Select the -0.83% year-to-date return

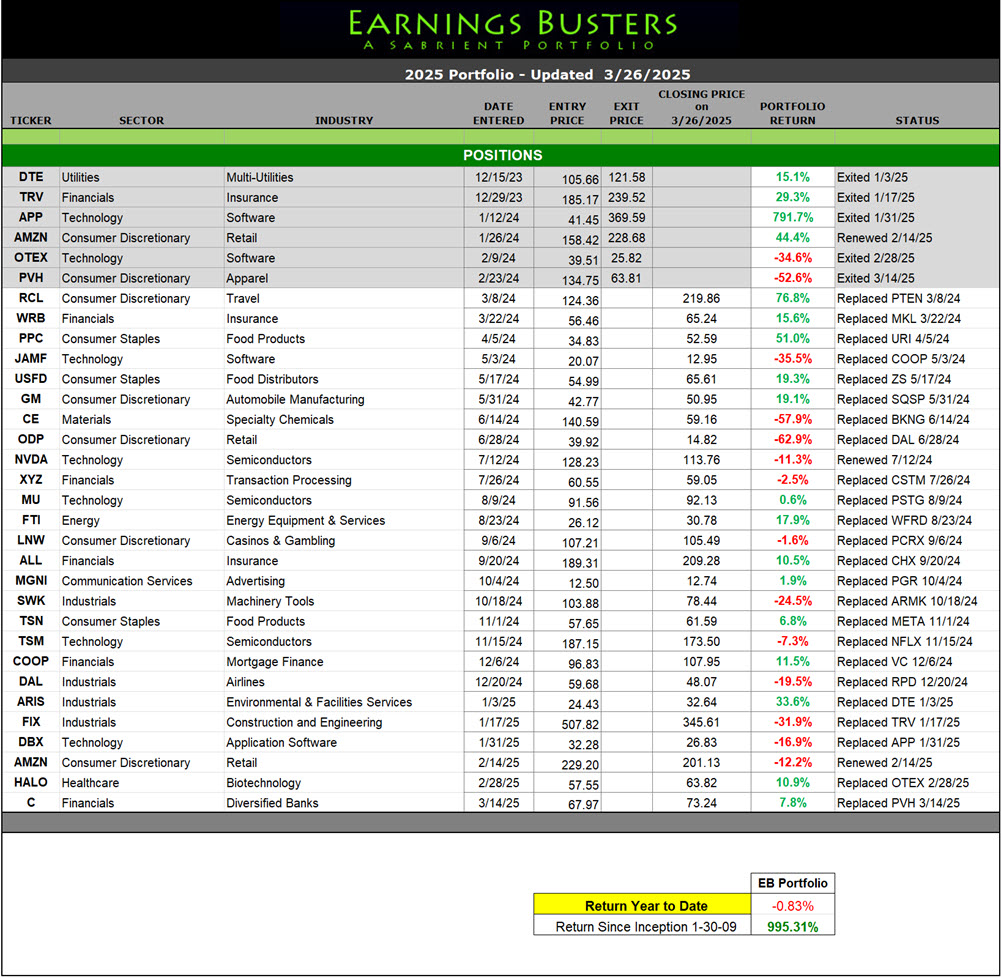[x=792, y=906]
